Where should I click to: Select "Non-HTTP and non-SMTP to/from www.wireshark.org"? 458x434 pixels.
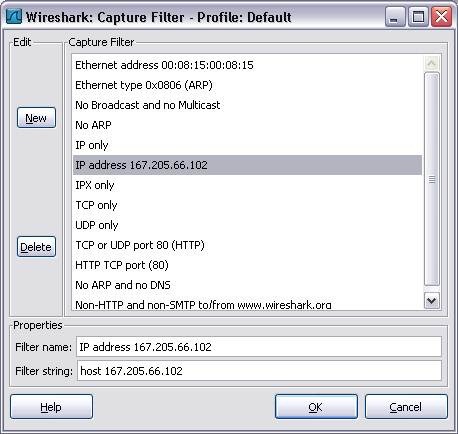click(247, 303)
